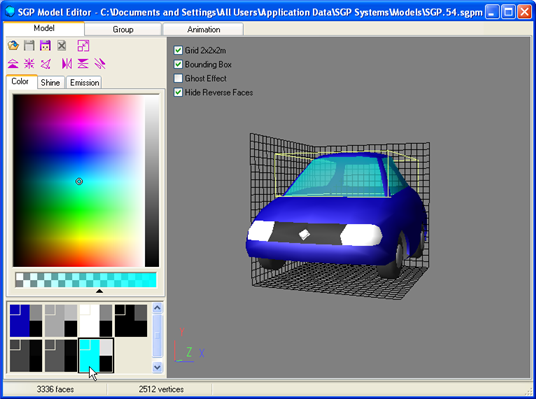The width and height of the screenshot is (536, 399).
Task: Click the magenta diagonal lines icon
Action: [x=100, y=64]
